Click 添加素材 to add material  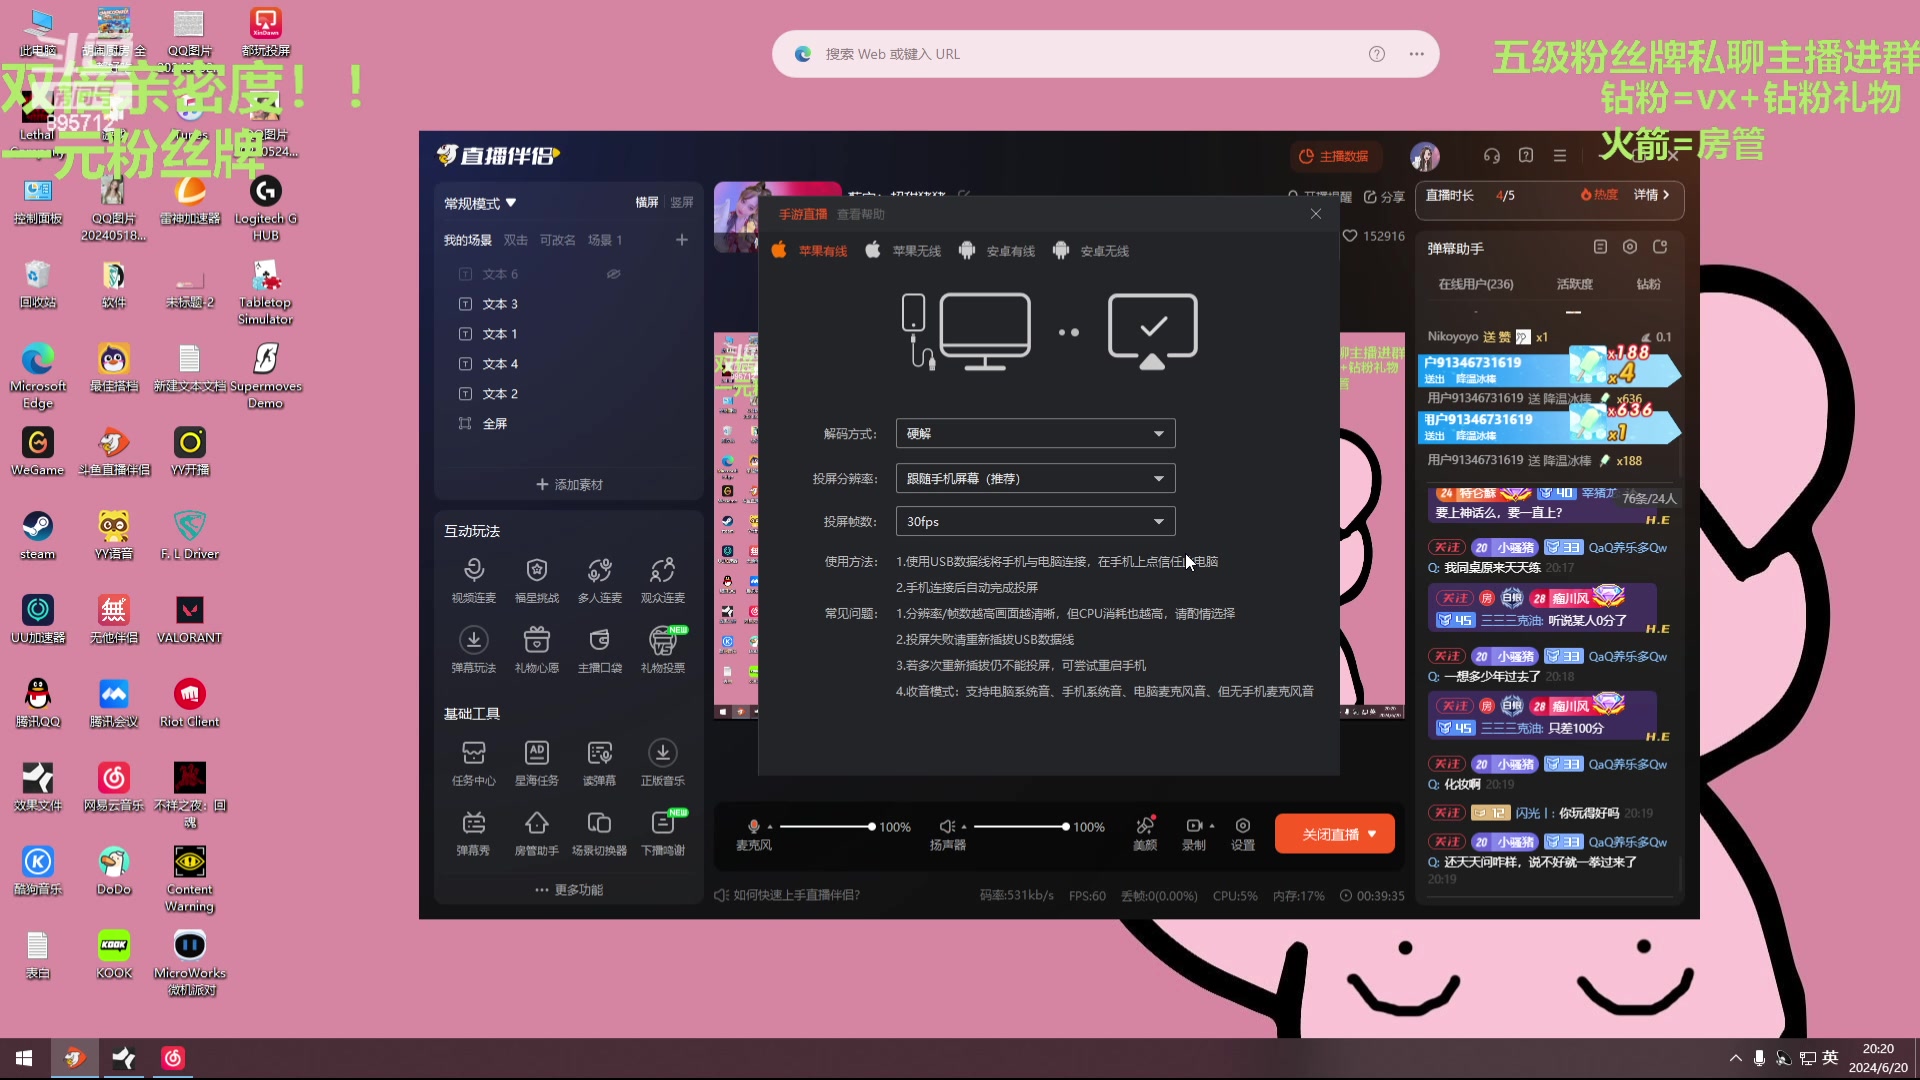pos(569,485)
